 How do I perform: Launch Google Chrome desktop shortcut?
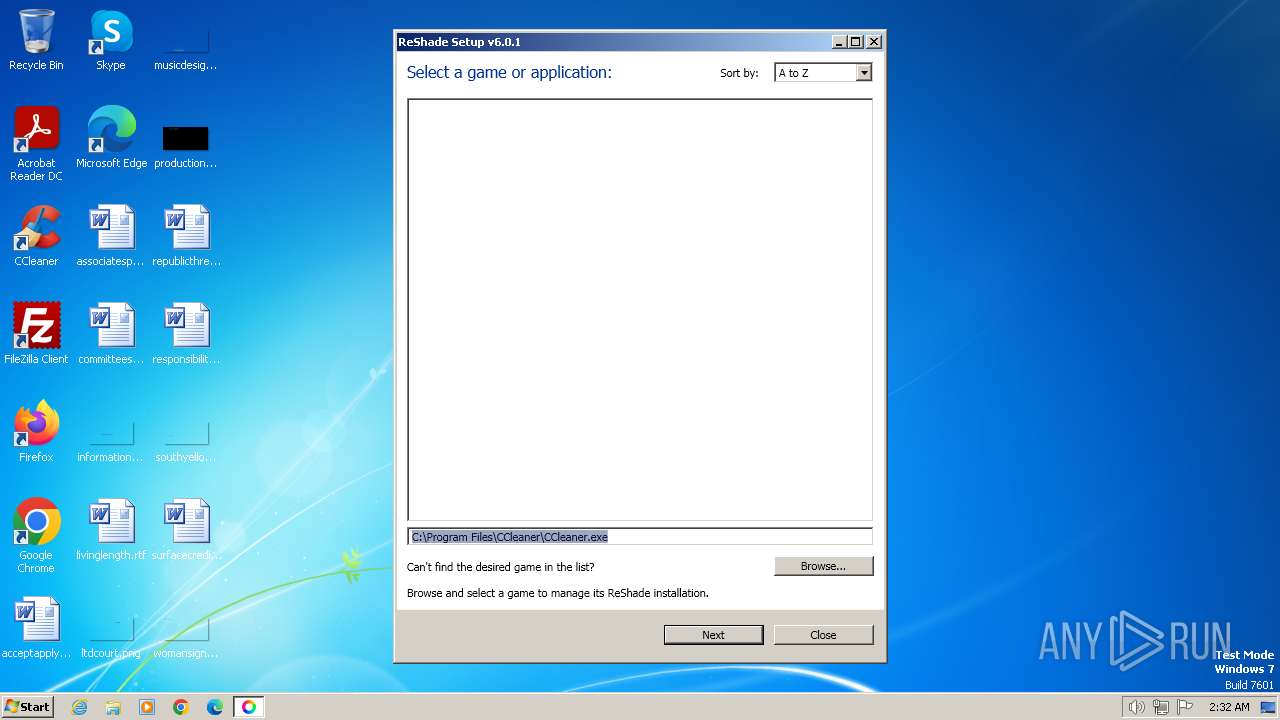(x=36, y=535)
